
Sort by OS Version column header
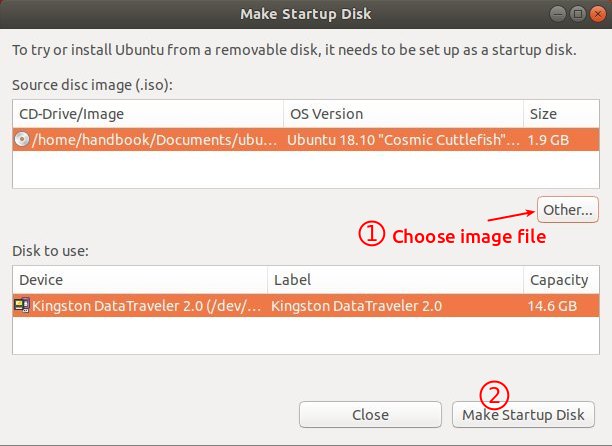(x=403, y=114)
